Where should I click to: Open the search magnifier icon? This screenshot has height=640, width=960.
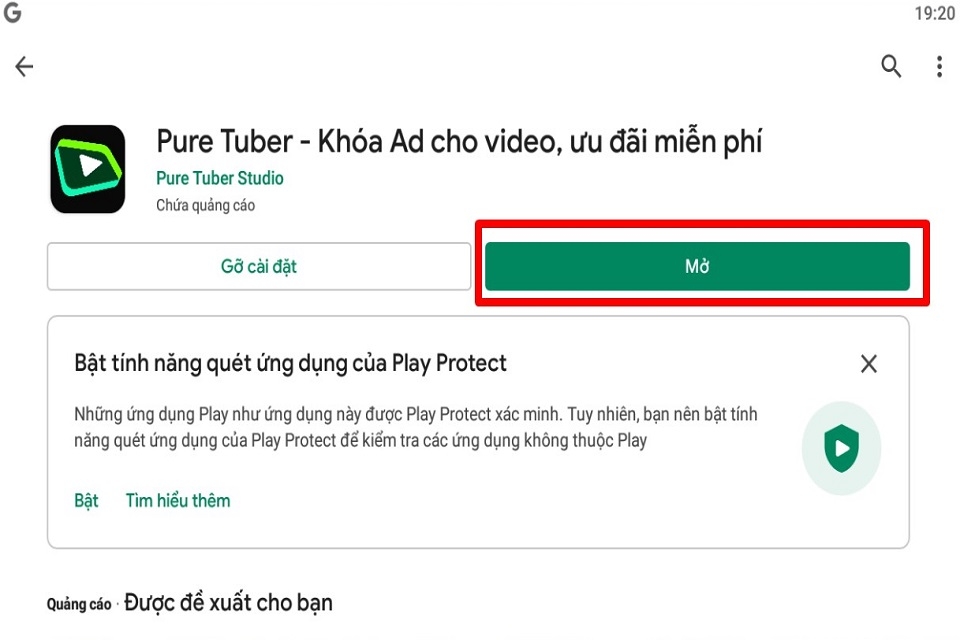[890, 67]
